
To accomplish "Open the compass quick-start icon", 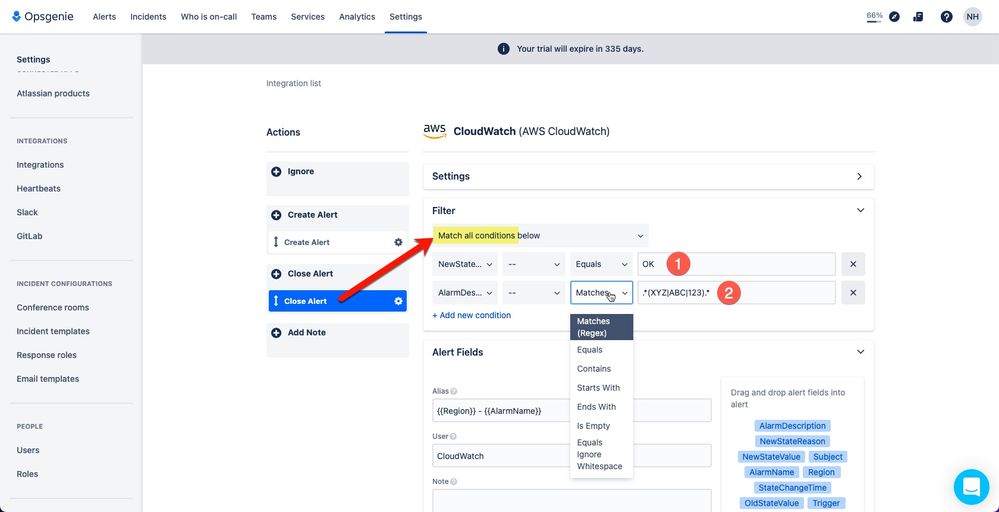I will pos(894,17).
